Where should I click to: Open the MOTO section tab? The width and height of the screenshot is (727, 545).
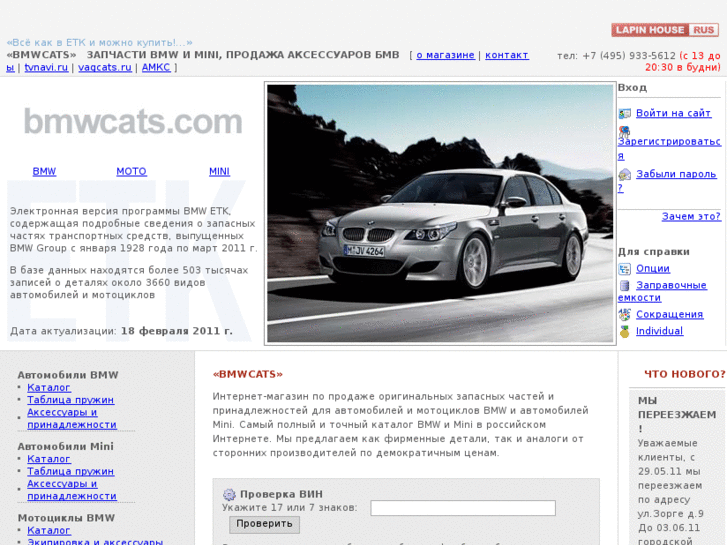[131, 172]
